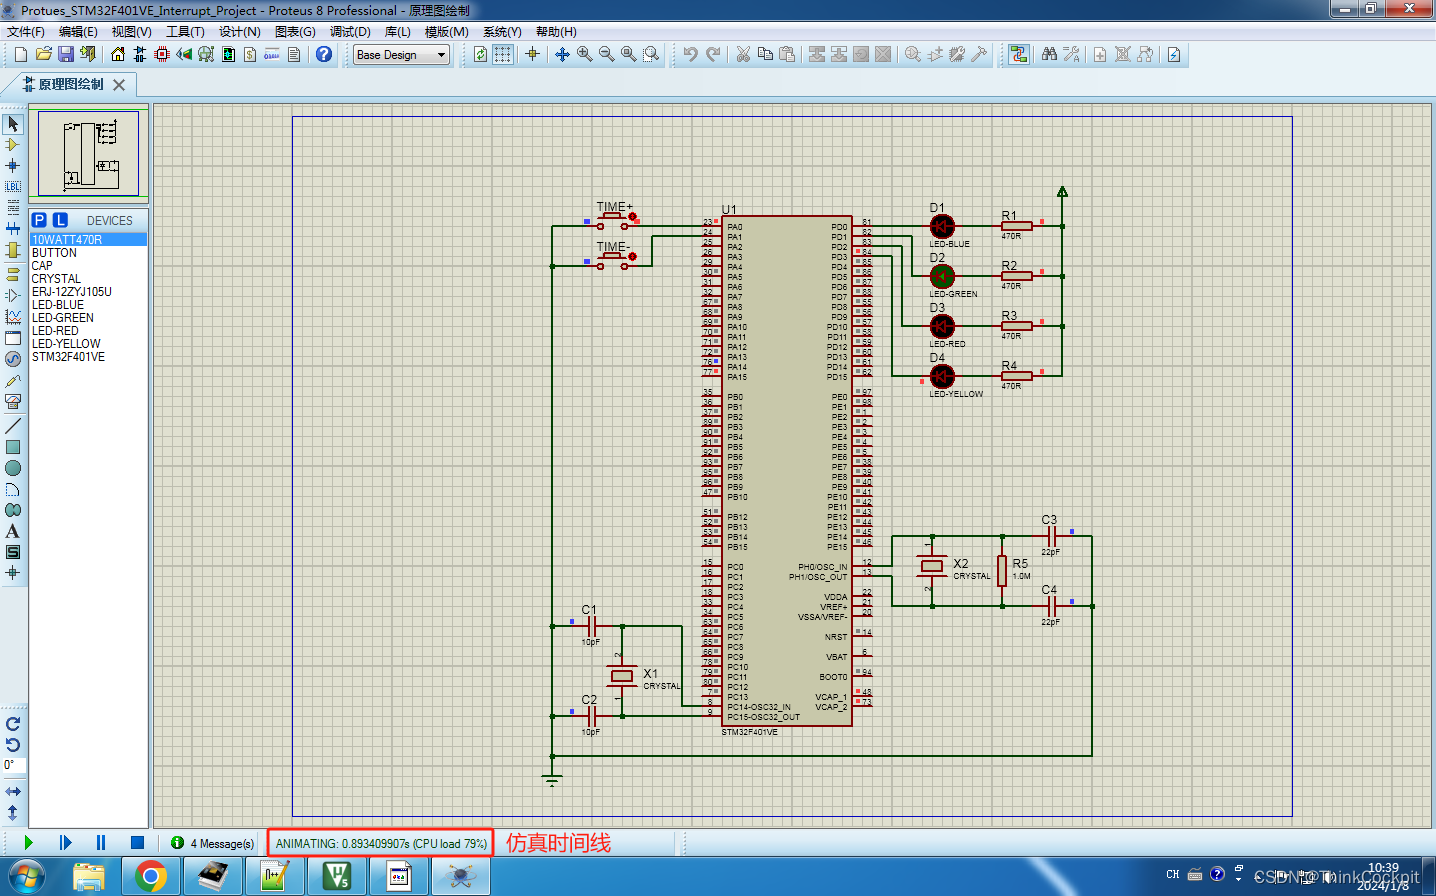Open the Base Design sheet dropdown

click(440, 55)
